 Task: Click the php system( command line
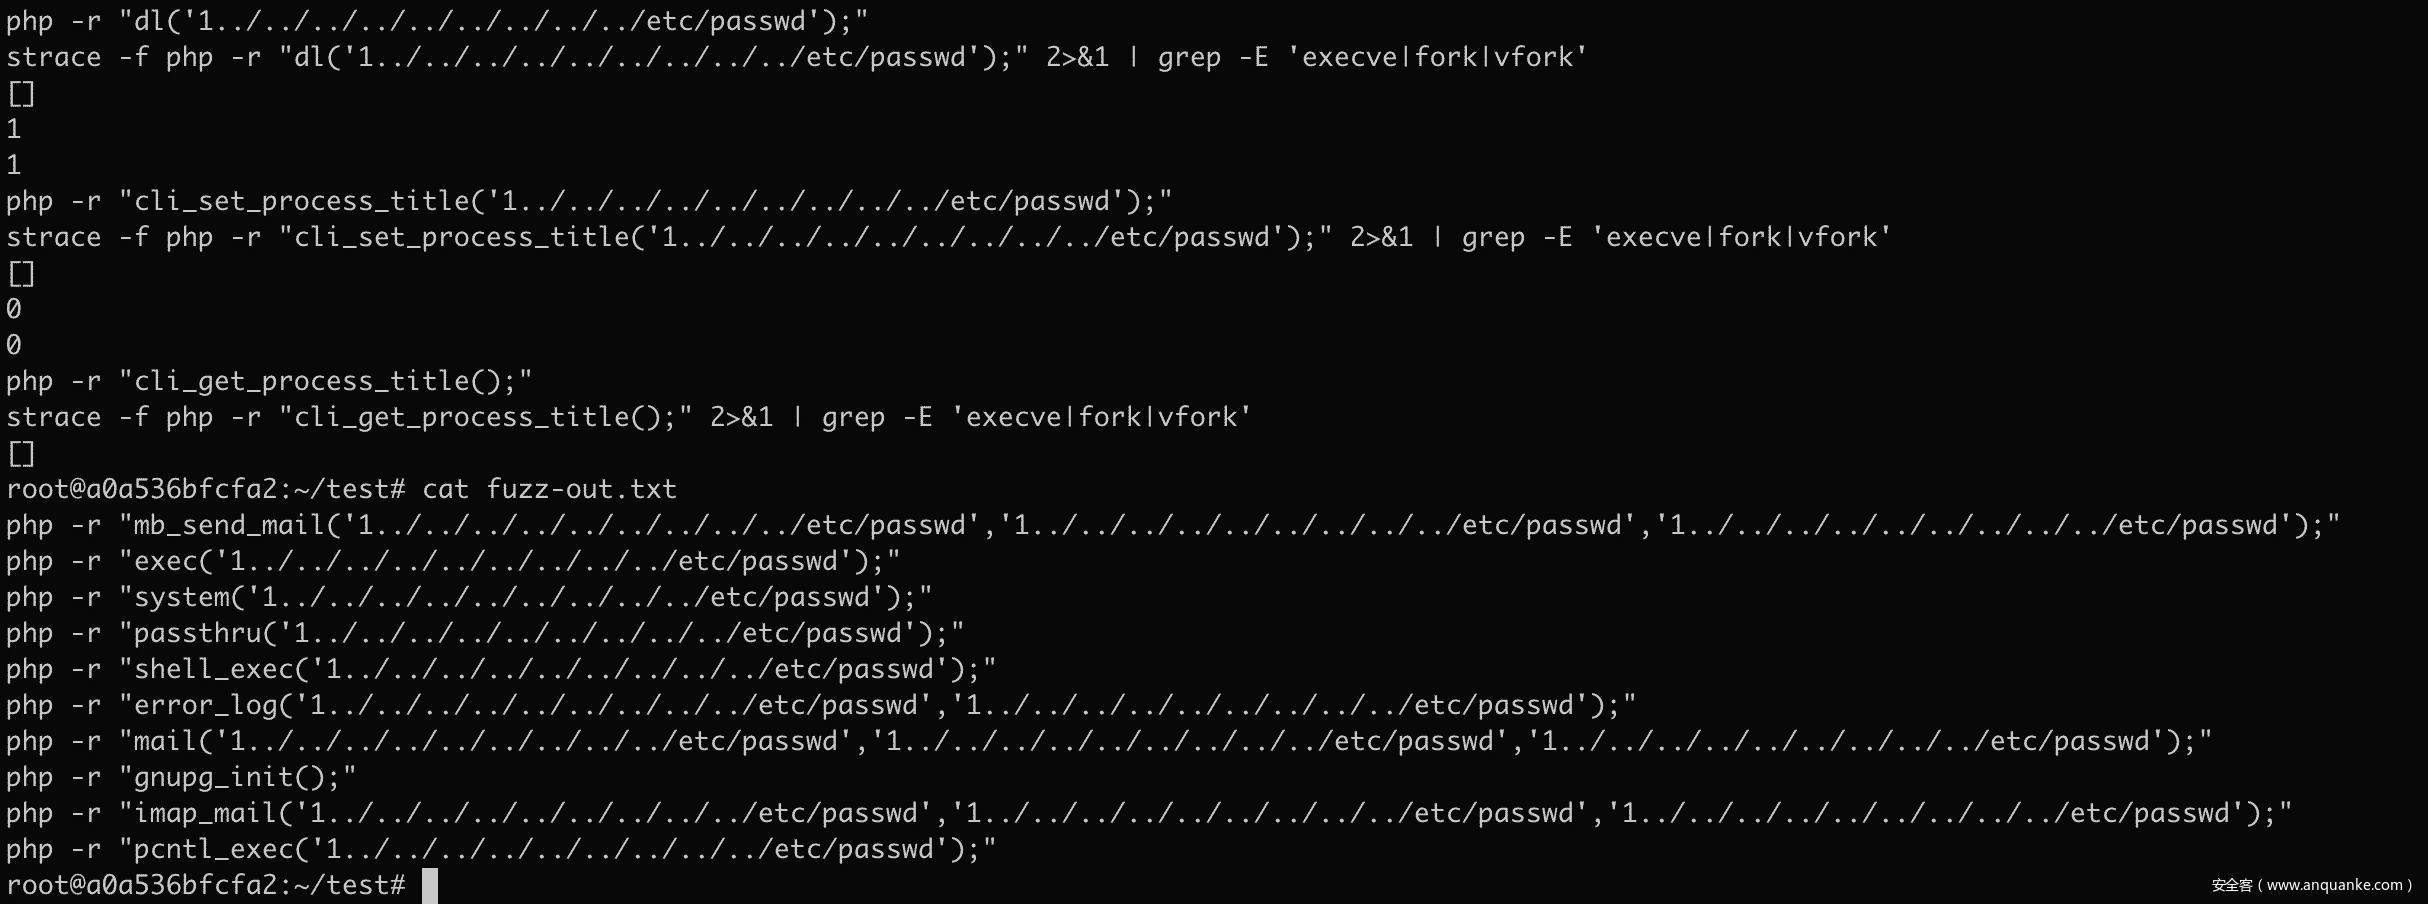[469, 597]
